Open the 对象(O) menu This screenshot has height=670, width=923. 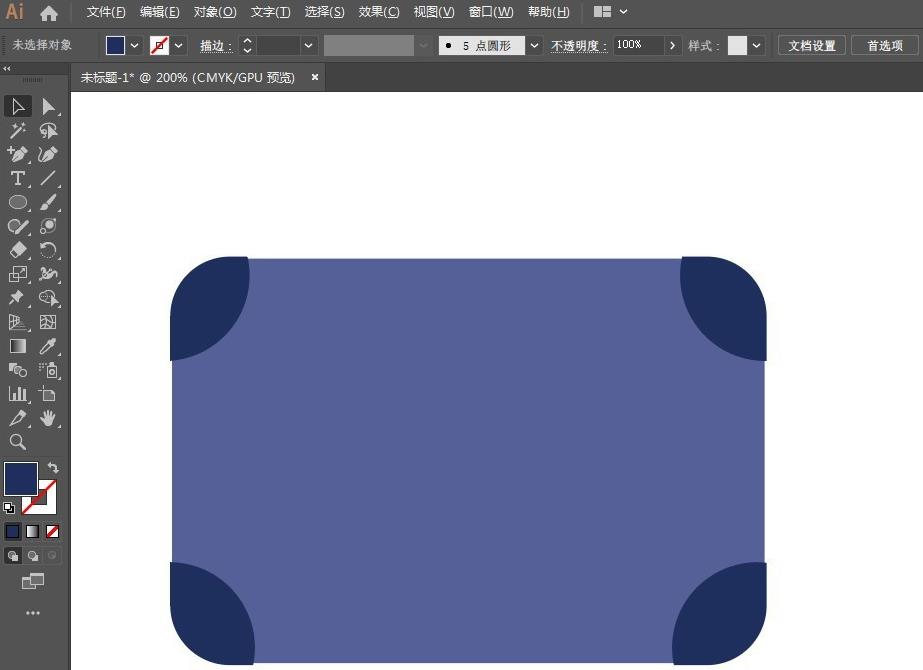click(215, 12)
